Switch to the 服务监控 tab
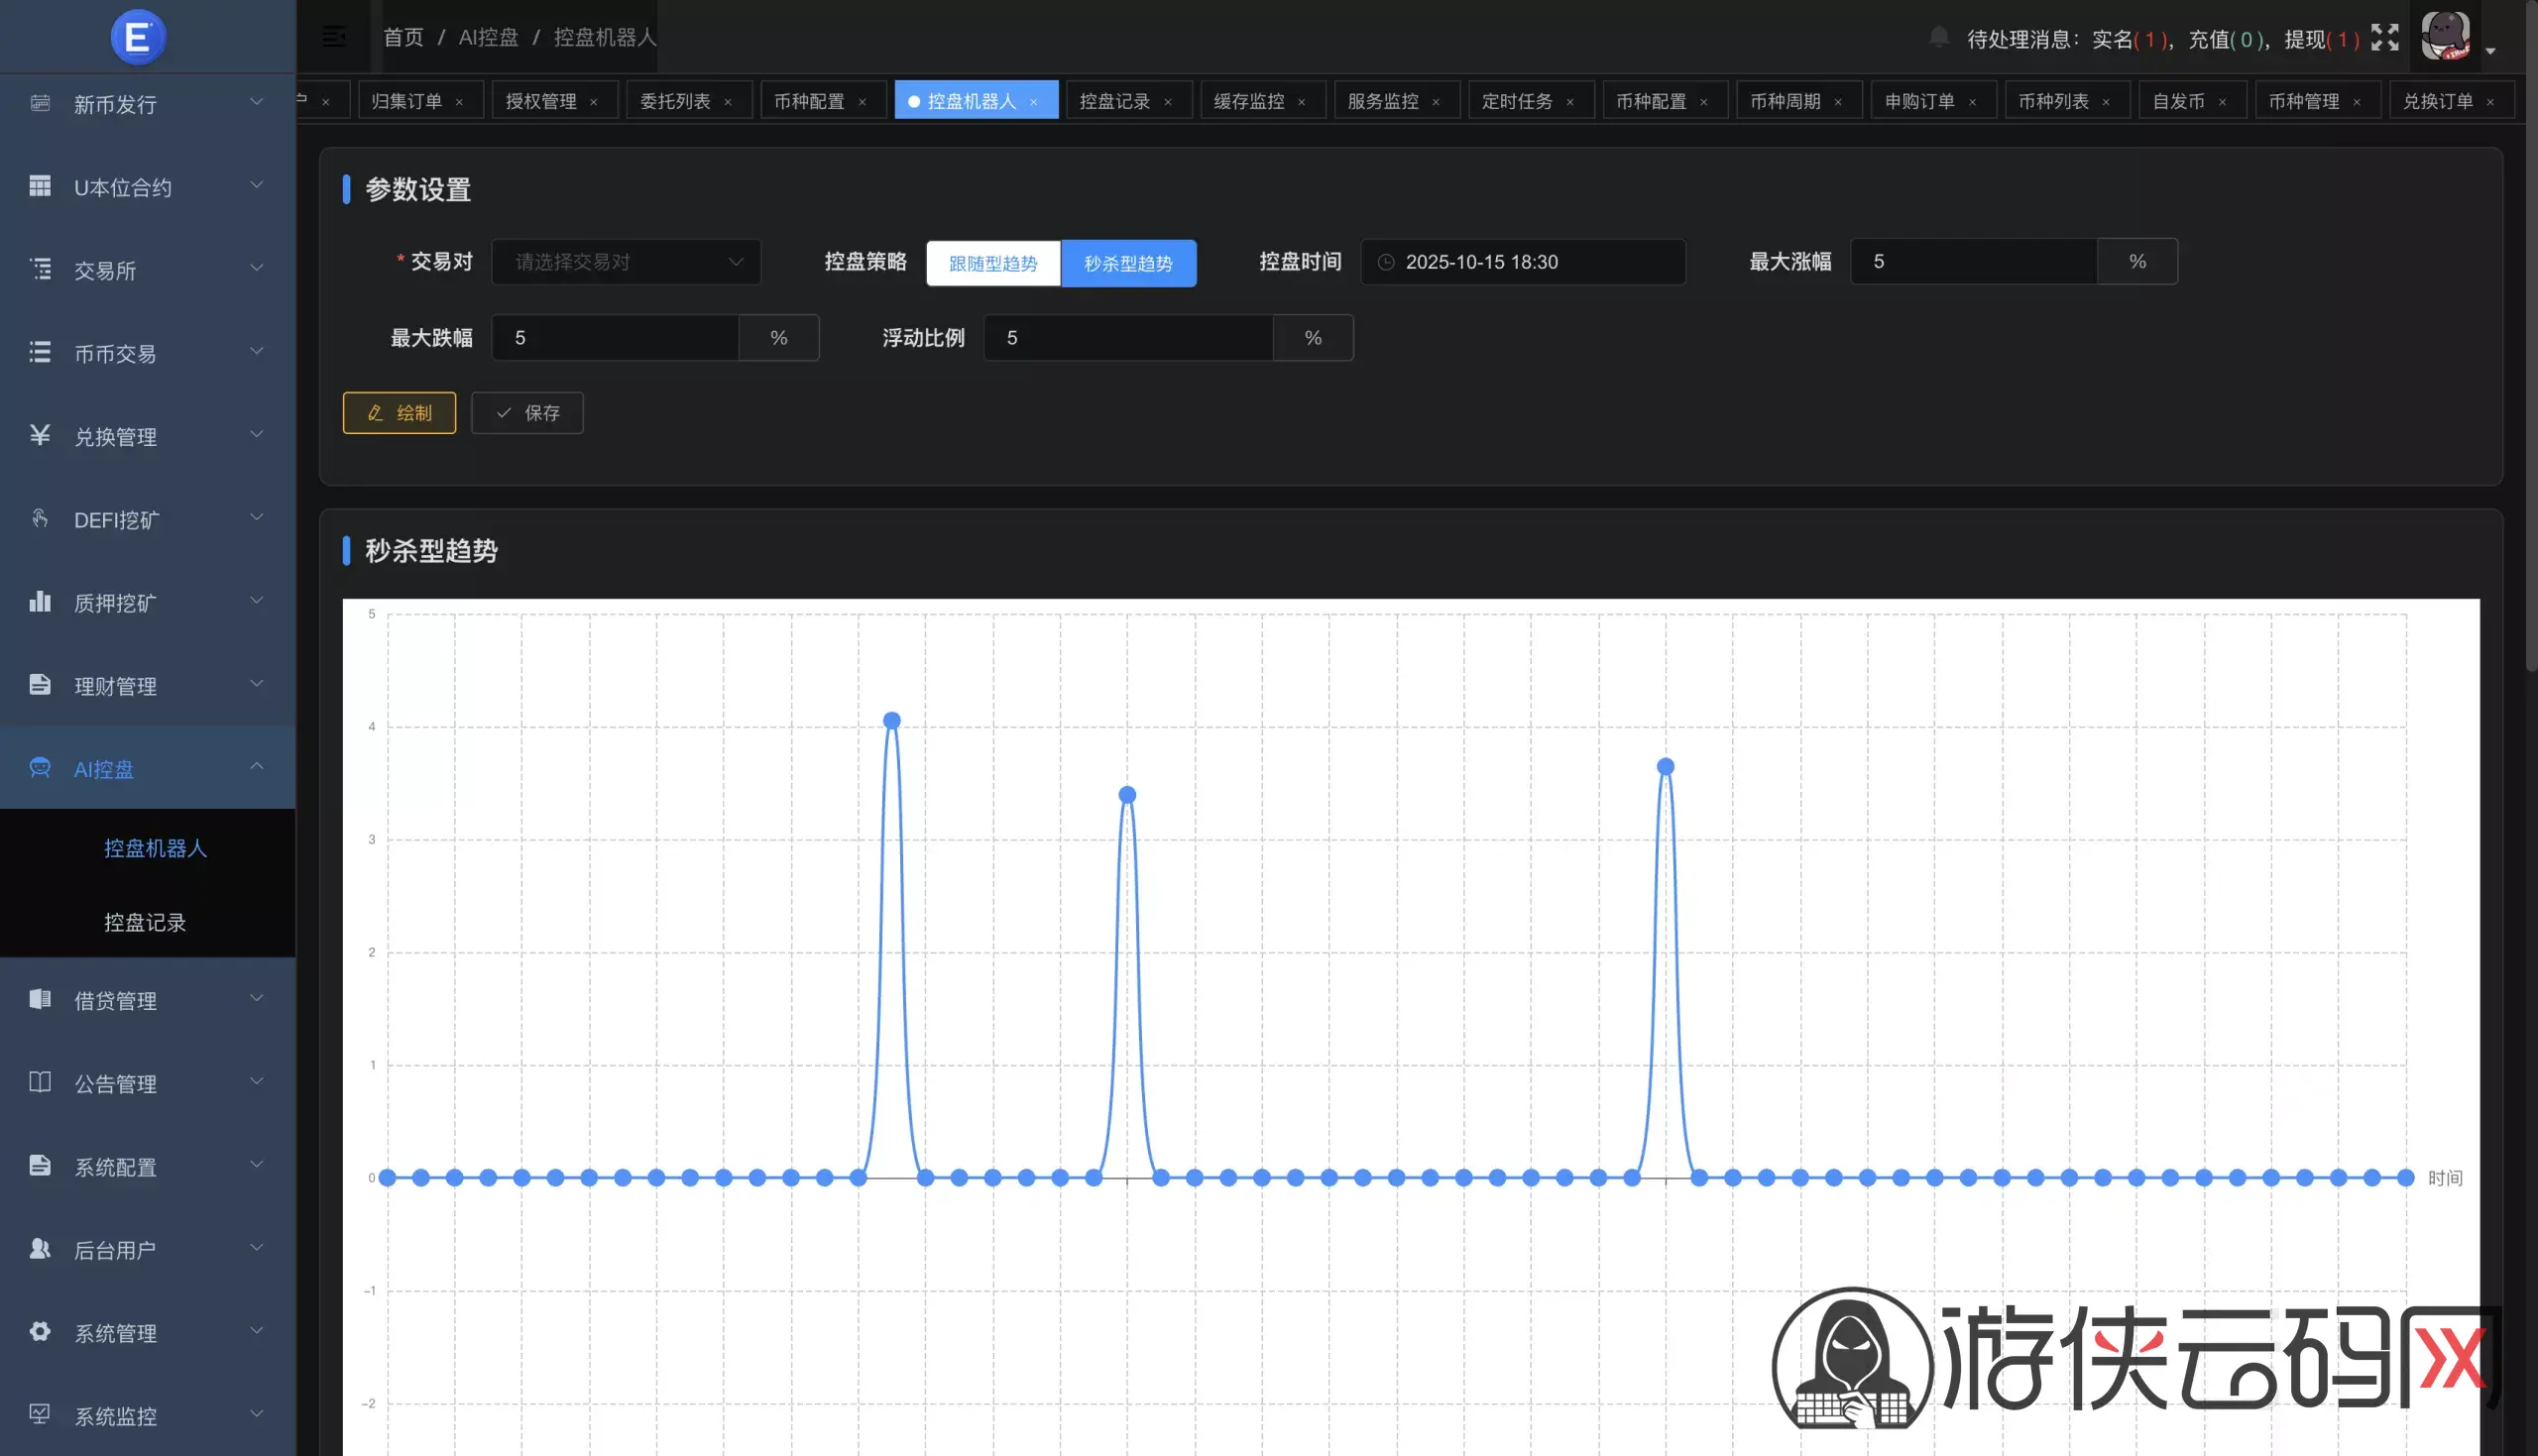Viewport: 2538px width, 1456px height. [1382, 101]
